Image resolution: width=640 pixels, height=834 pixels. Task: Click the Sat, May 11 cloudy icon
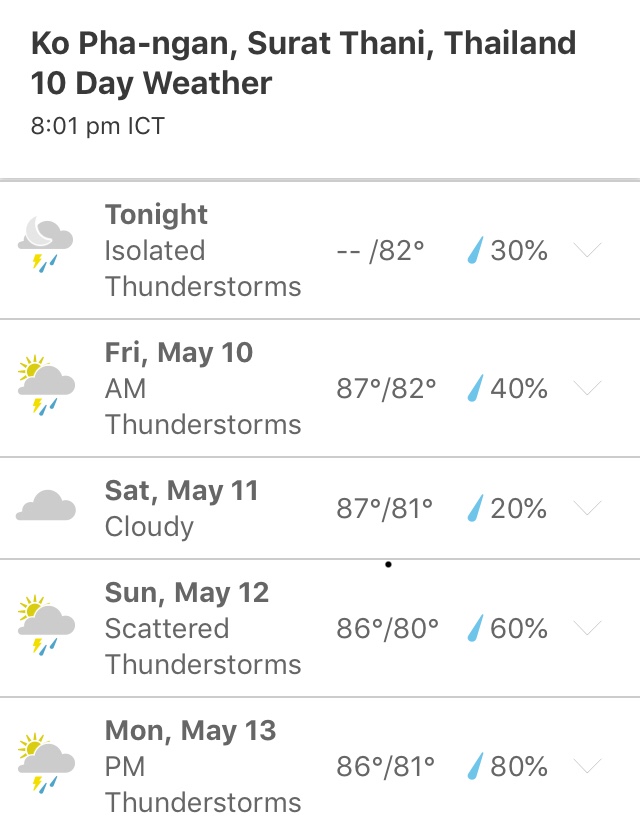[x=45, y=507]
